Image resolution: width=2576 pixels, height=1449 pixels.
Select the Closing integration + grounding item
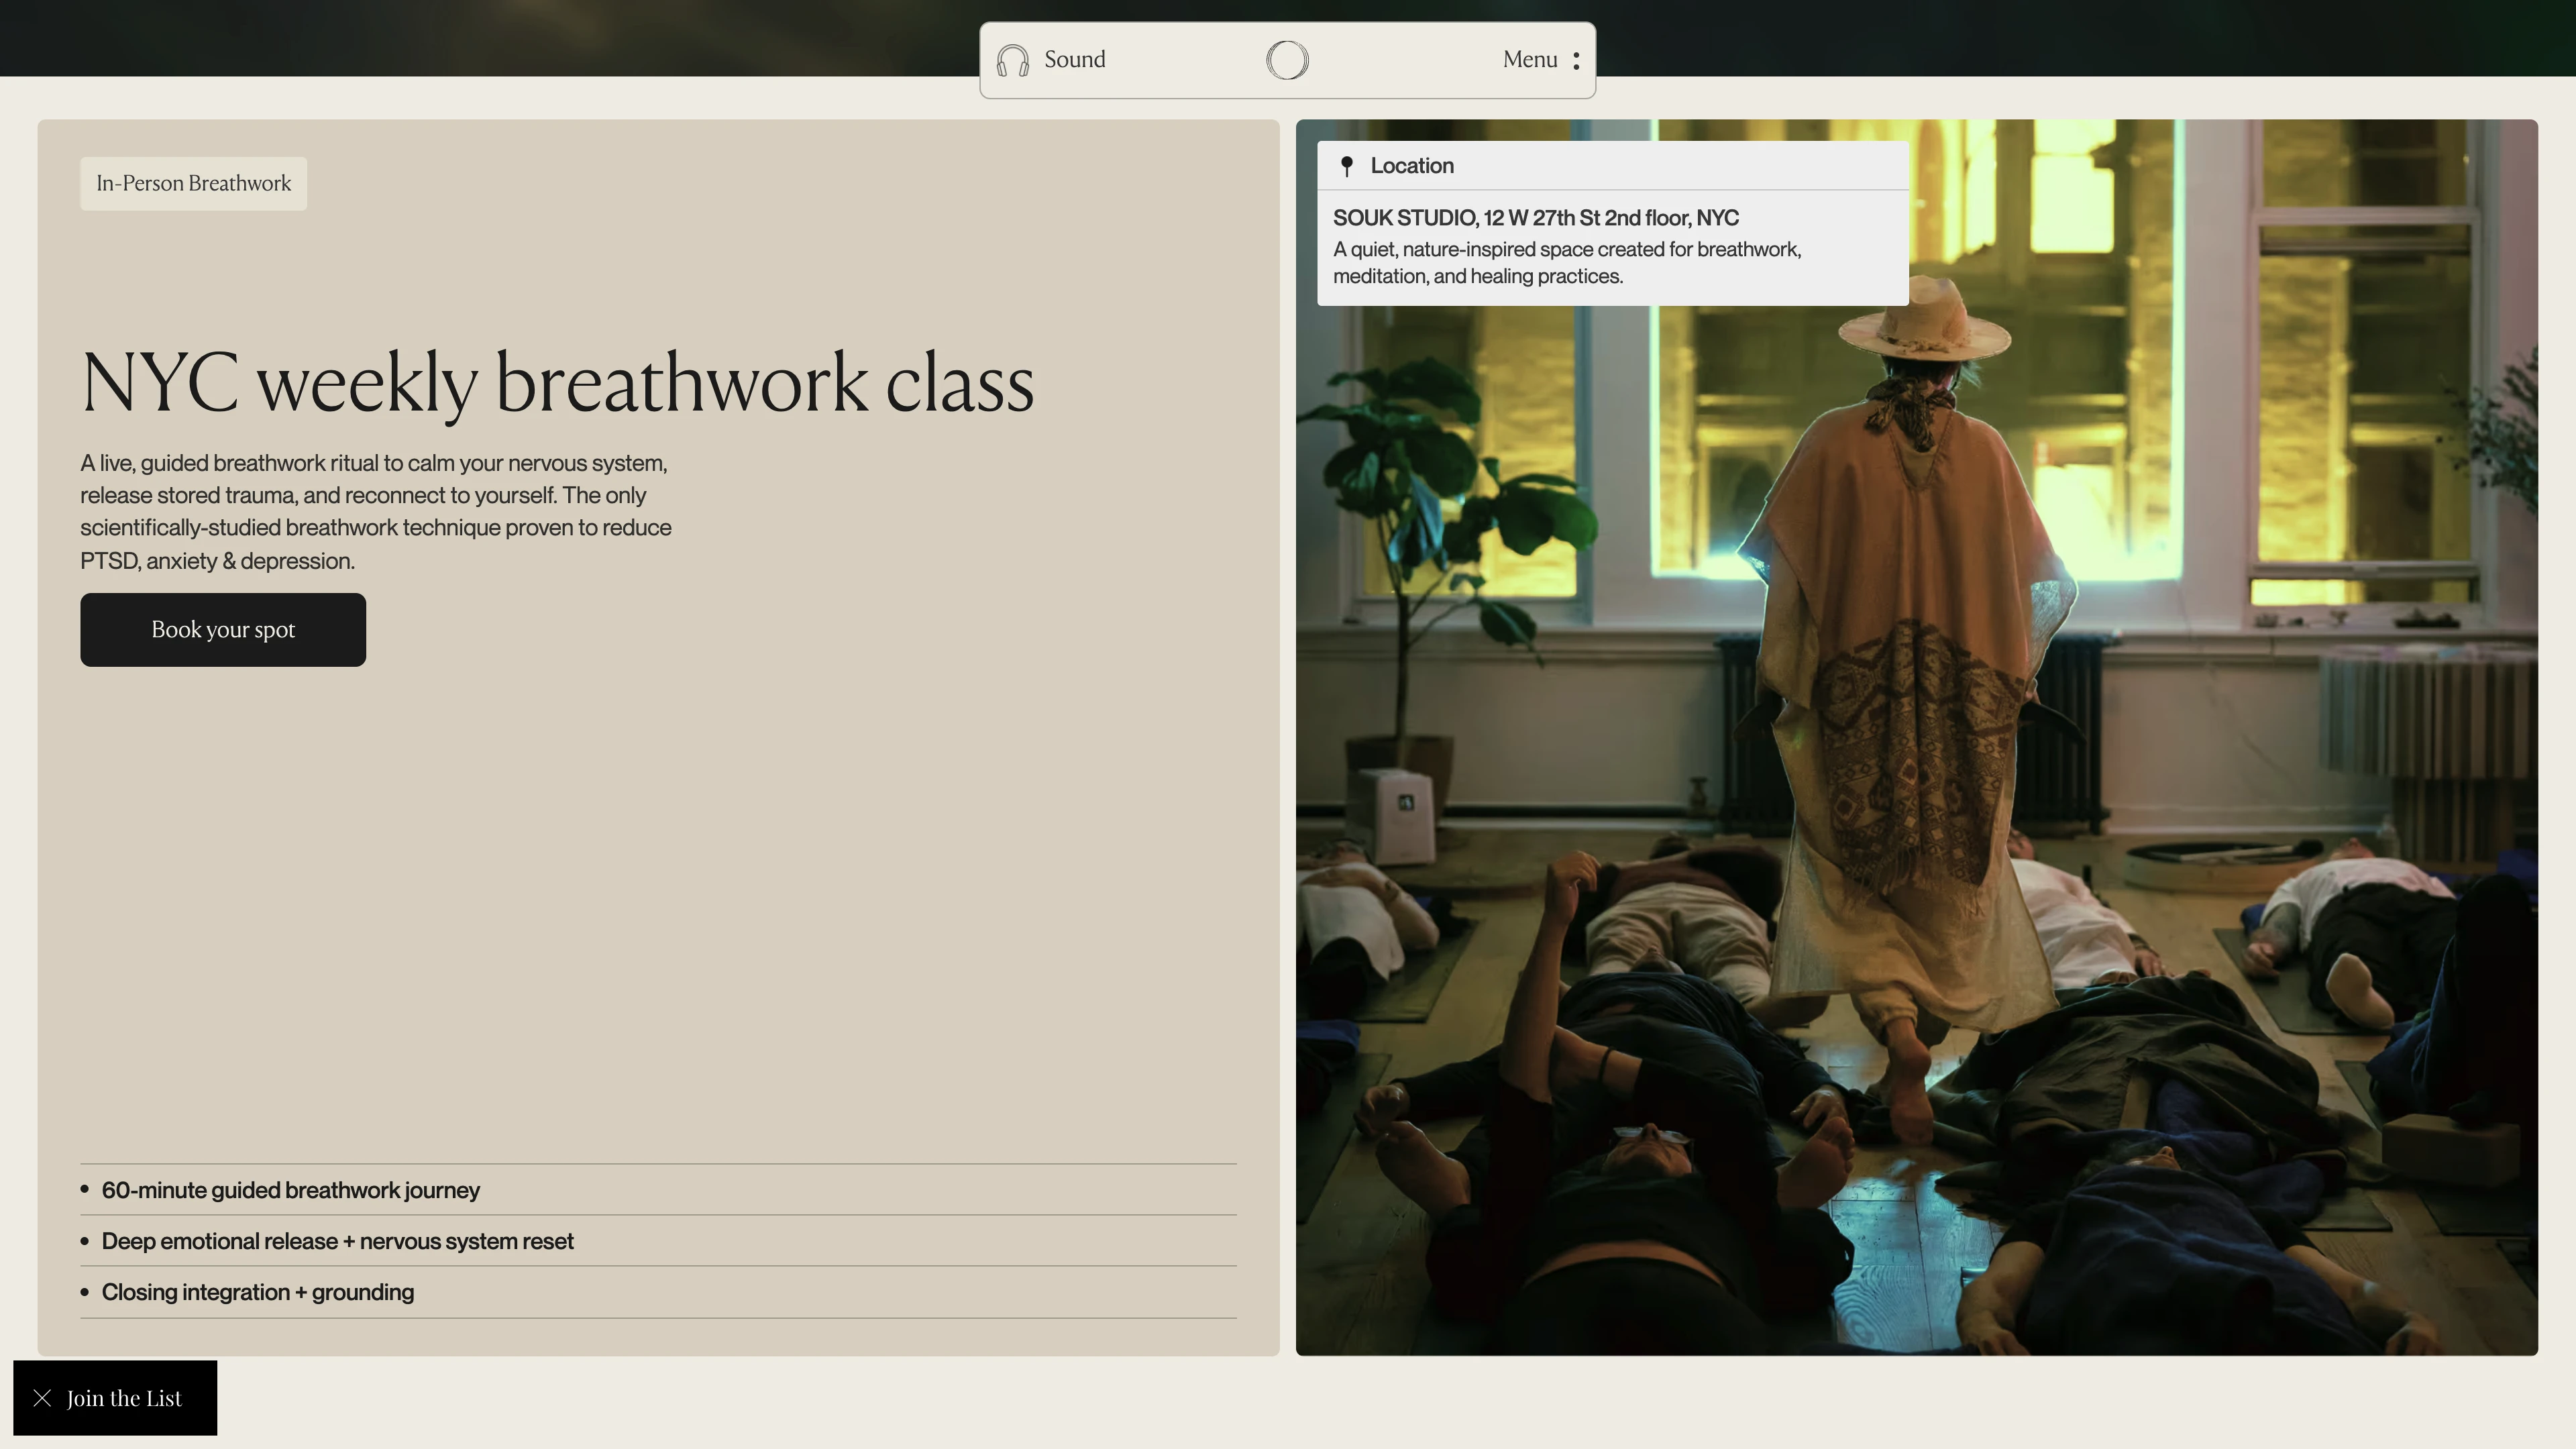click(x=257, y=1292)
